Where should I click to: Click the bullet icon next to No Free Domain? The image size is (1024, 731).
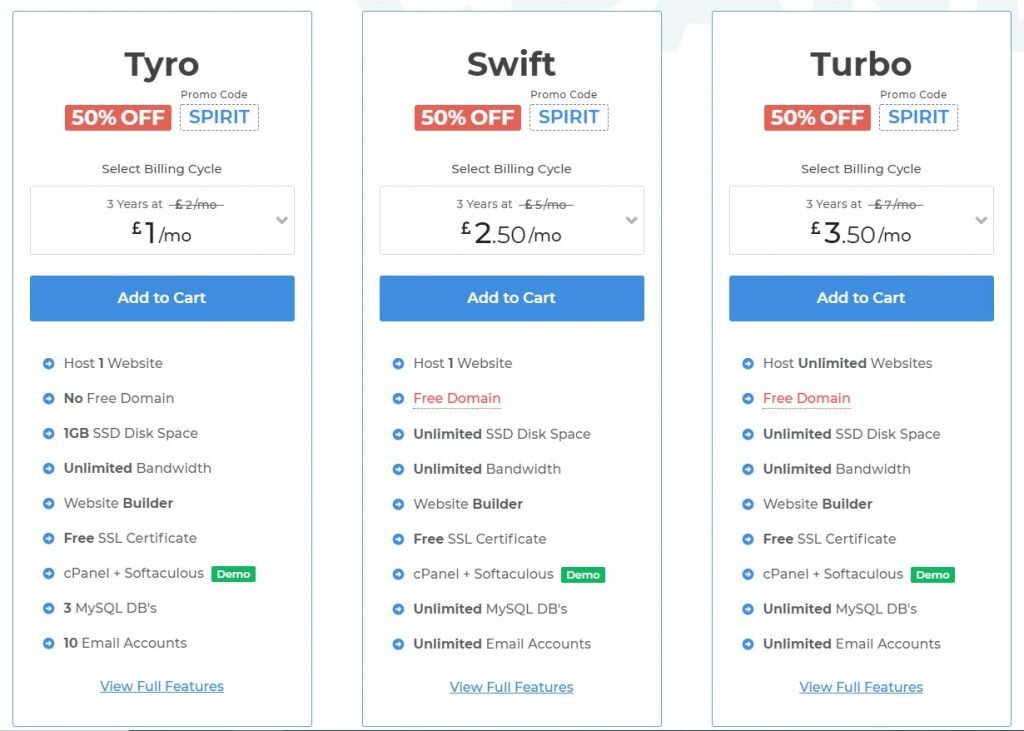click(x=48, y=398)
